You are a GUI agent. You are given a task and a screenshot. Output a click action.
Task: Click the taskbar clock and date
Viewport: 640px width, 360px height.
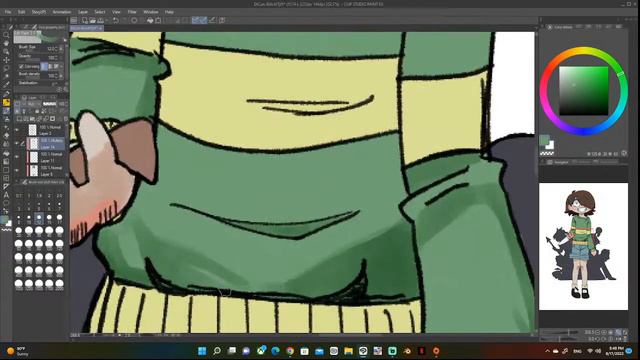pos(616,351)
